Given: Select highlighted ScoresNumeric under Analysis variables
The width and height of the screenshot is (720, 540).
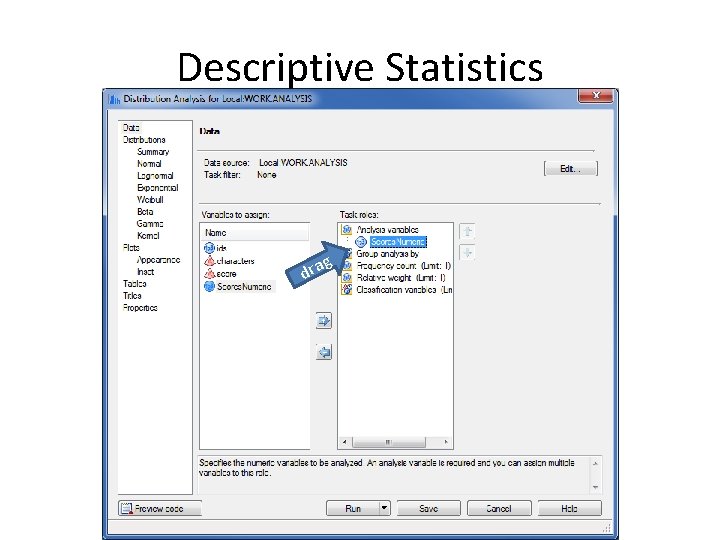Looking at the screenshot, I should (x=399, y=242).
